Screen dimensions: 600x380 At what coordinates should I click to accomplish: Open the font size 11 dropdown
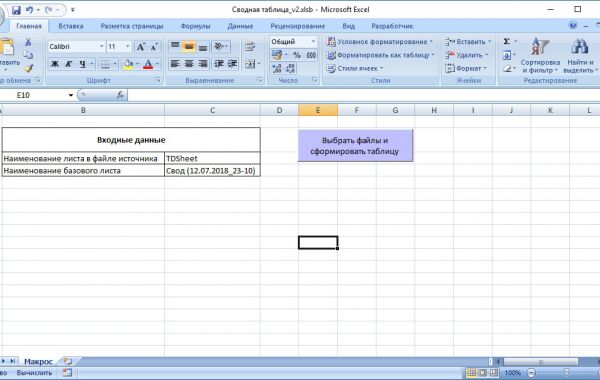pyautogui.click(x=127, y=47)
